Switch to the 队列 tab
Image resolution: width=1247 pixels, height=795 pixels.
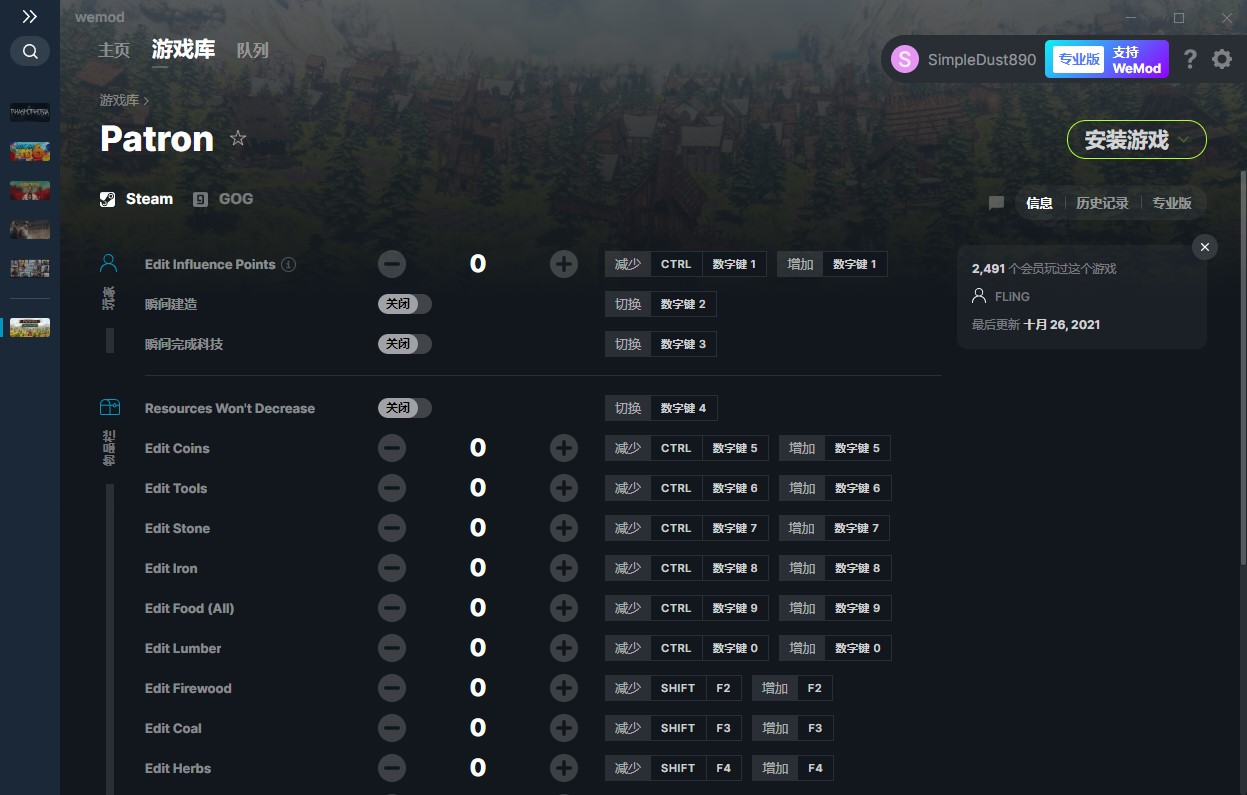252,50
